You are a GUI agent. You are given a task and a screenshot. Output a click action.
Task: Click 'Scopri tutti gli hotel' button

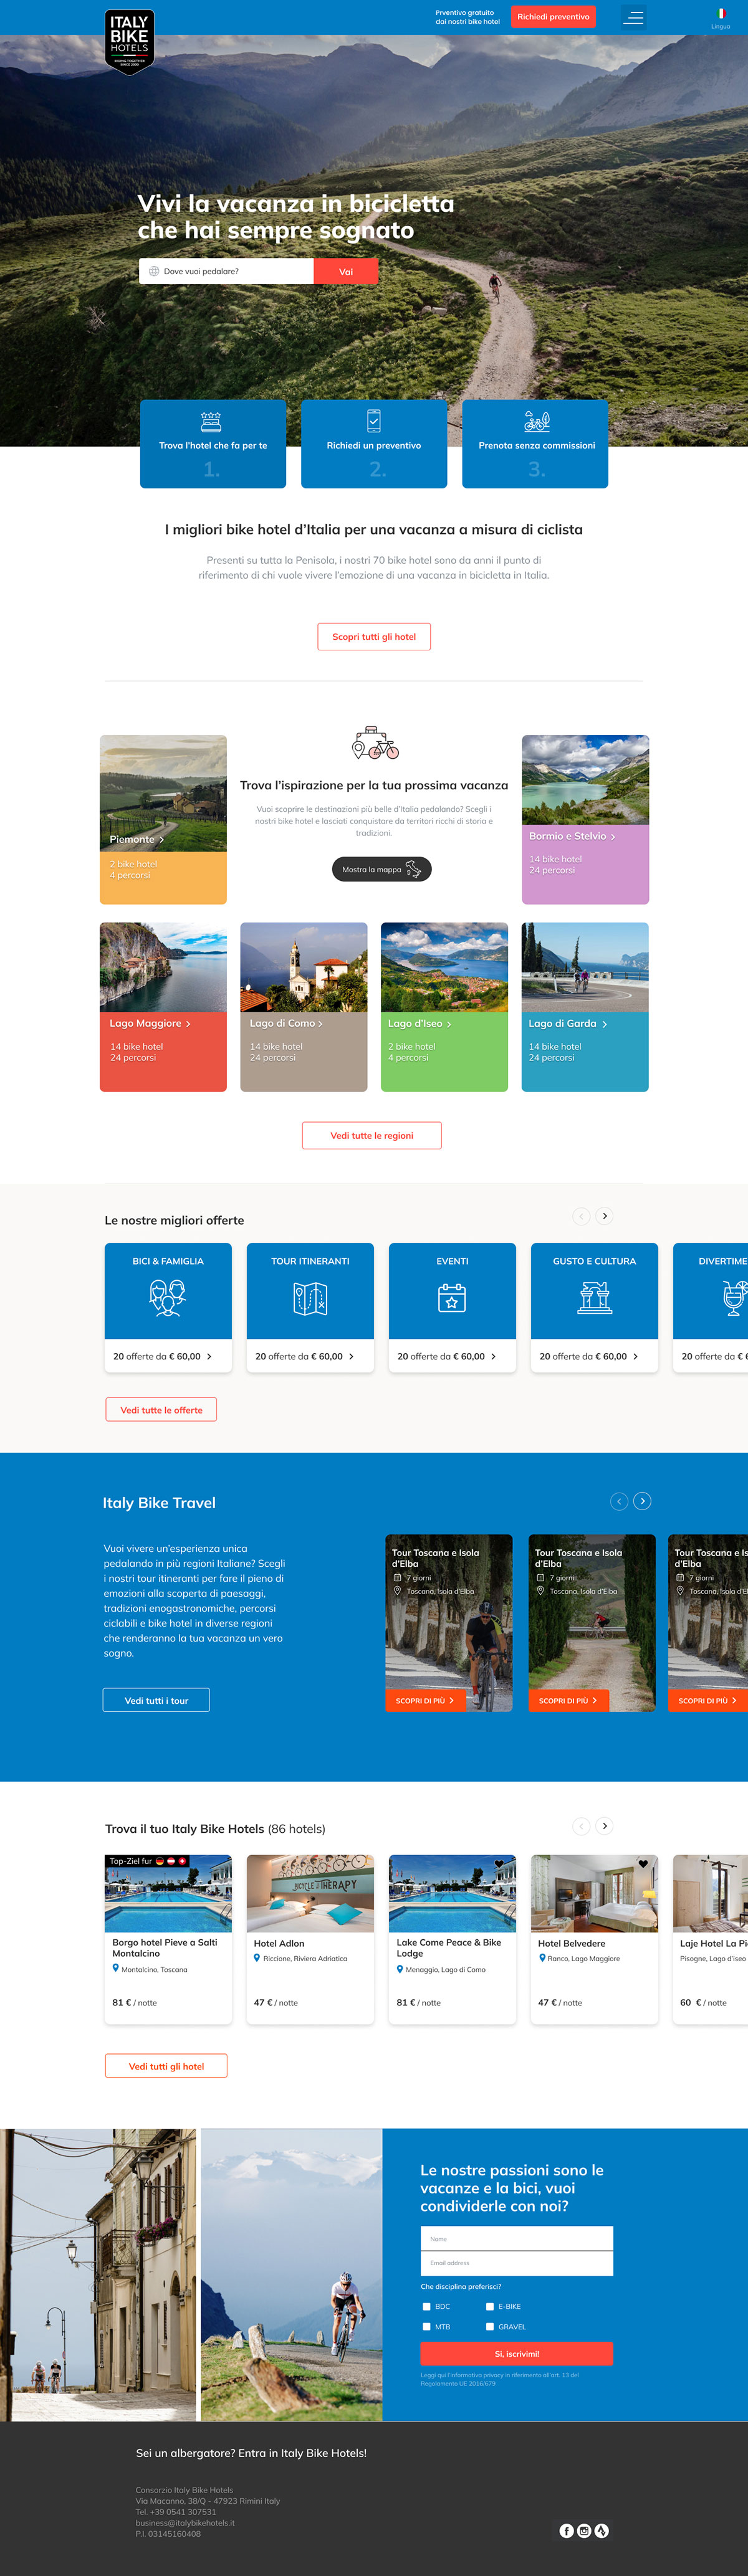[x=374, y=637]
